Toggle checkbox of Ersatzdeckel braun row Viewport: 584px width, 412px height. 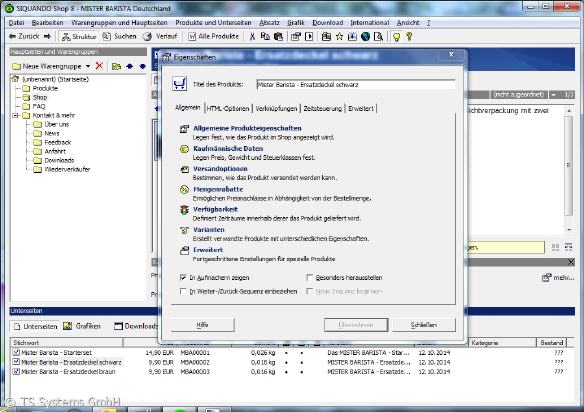coord(16,371)
